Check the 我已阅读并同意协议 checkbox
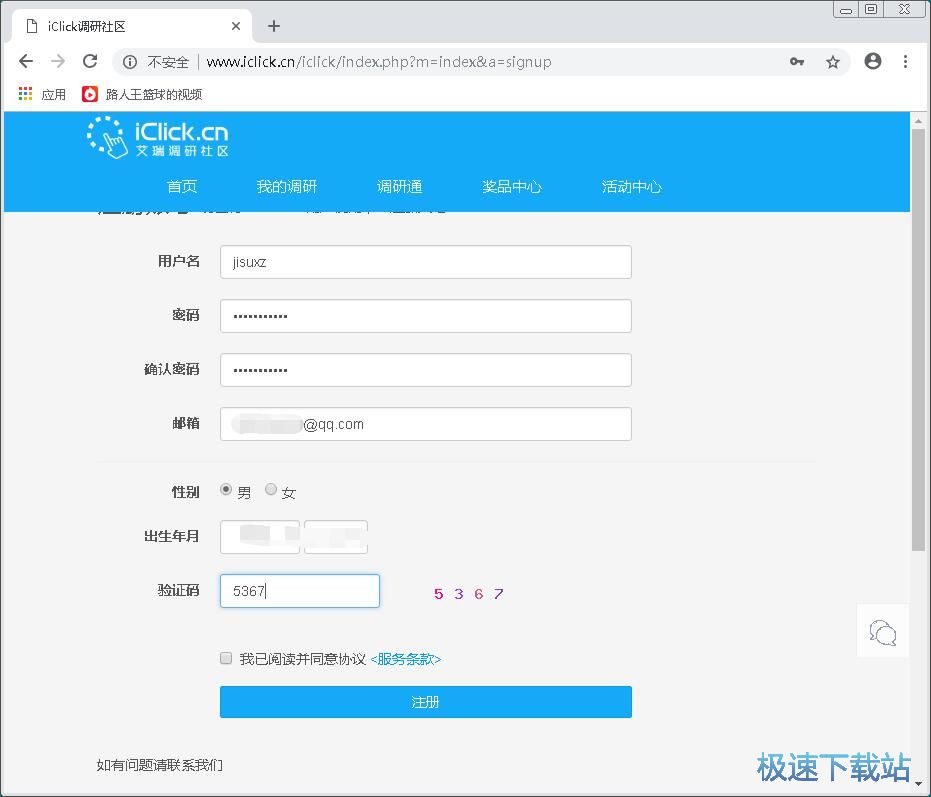 226,658
